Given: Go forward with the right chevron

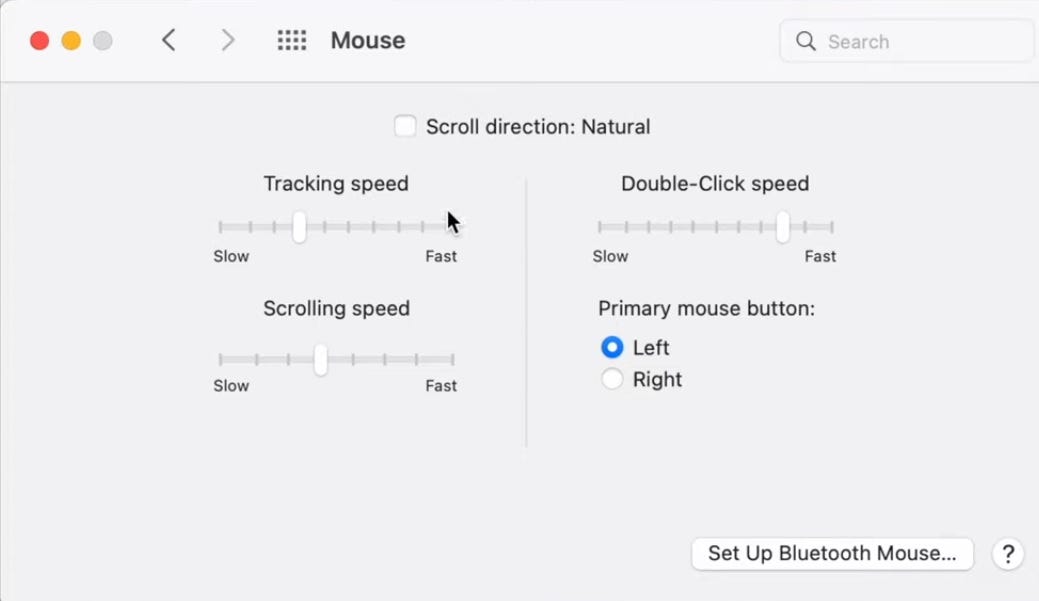Looking at the screenshot, I should click(228, 40).
